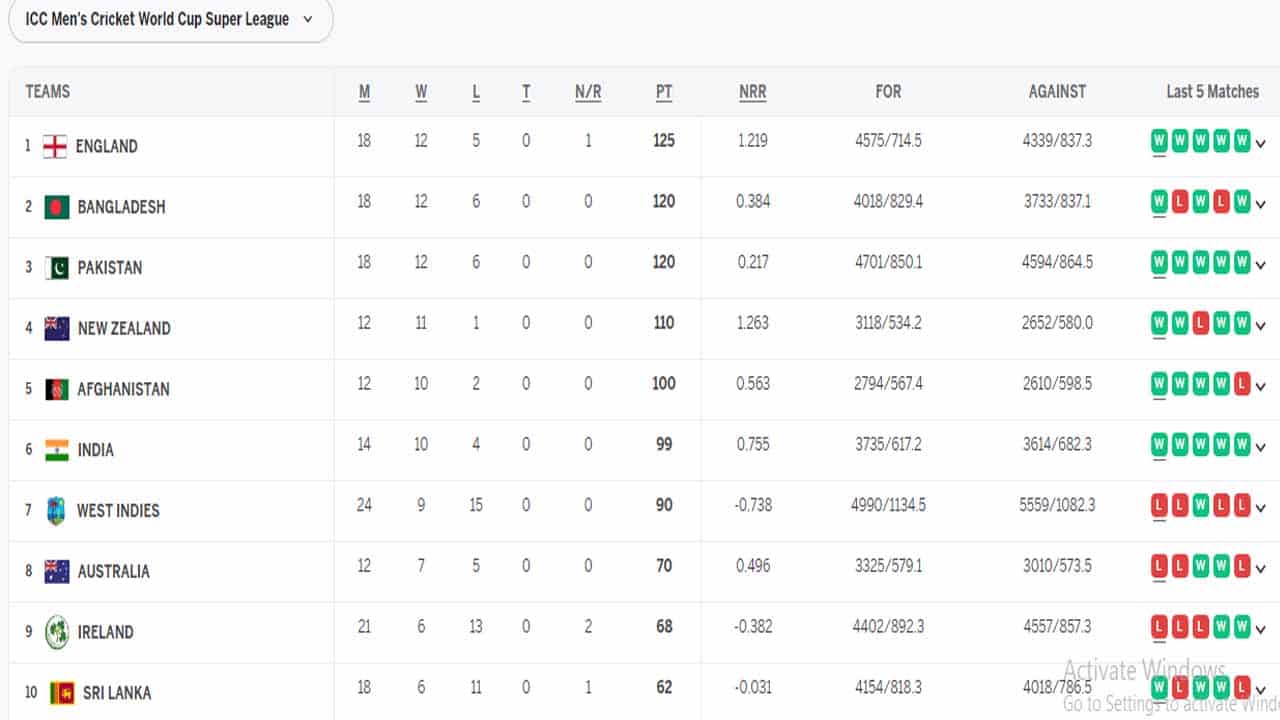Open the Australia team name link

pos(113,571)
